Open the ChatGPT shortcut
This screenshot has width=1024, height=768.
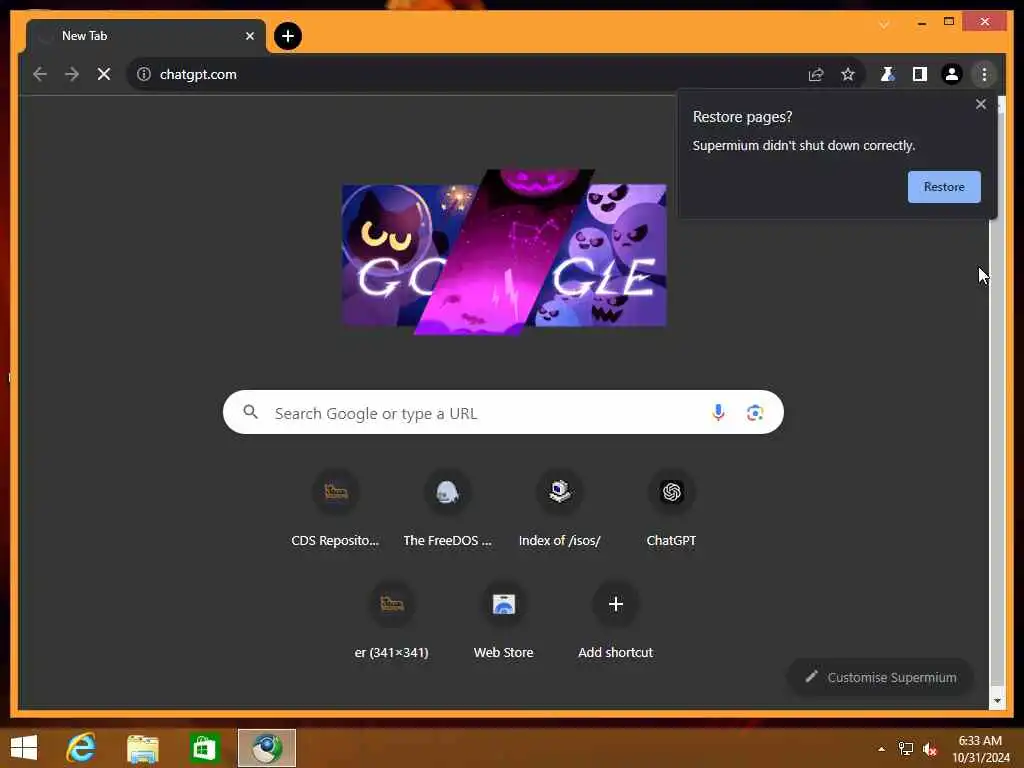click(x=671, y=509)
